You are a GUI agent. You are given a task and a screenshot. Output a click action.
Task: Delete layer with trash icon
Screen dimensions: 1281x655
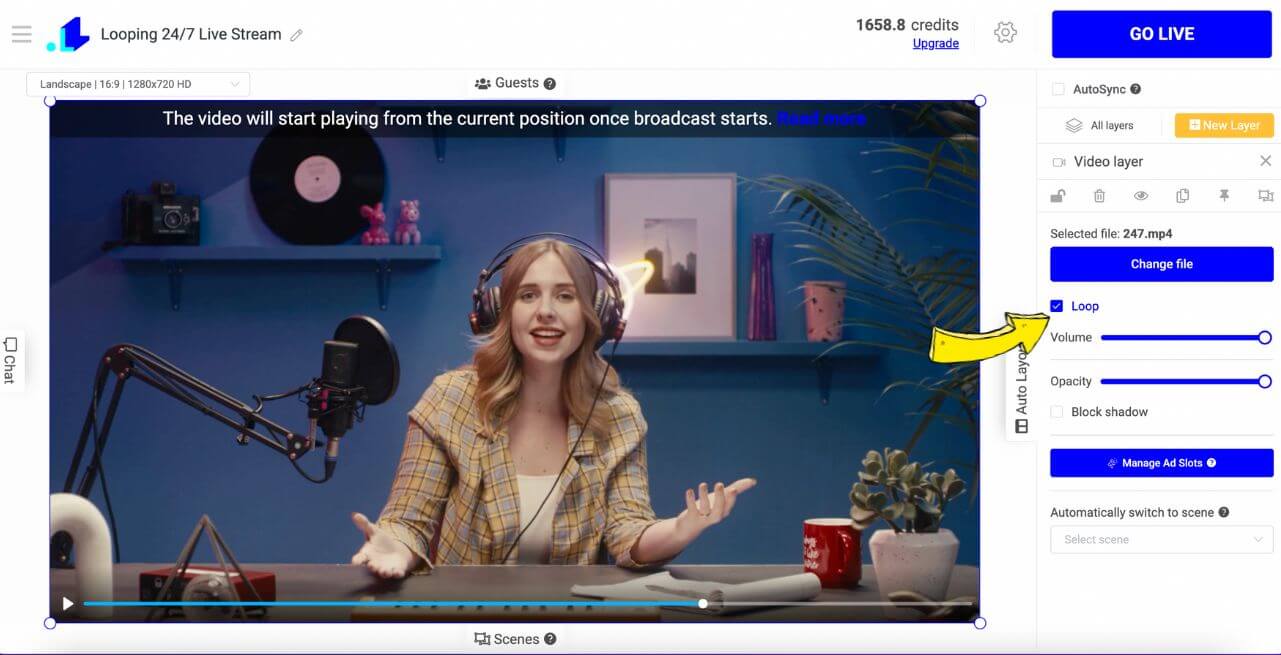[1099, 196]
